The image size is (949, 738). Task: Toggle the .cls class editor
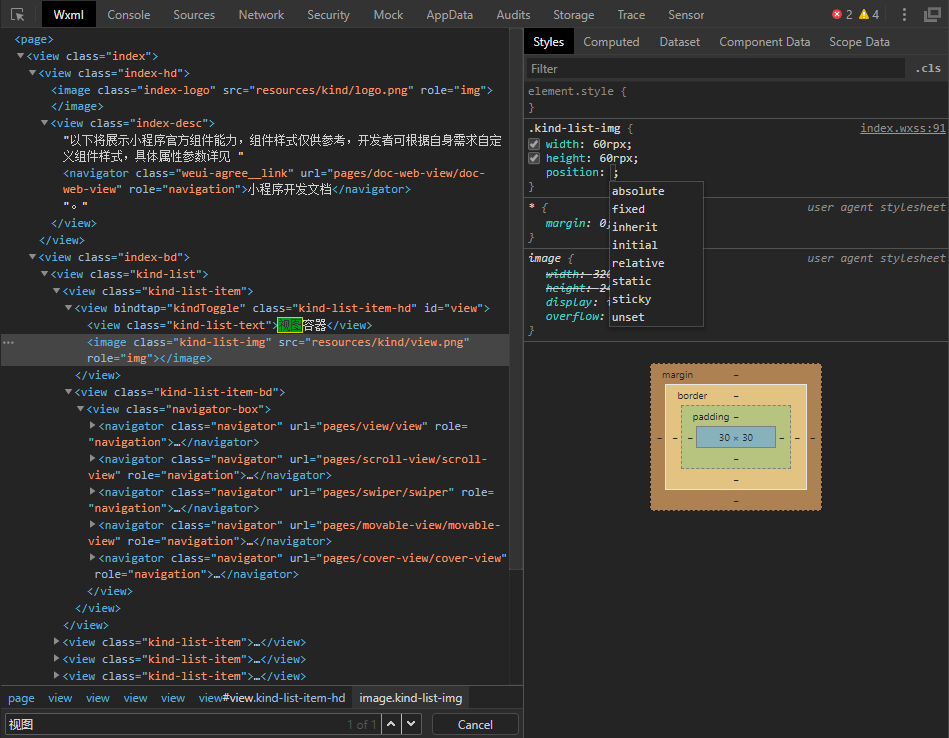[928, 68]
